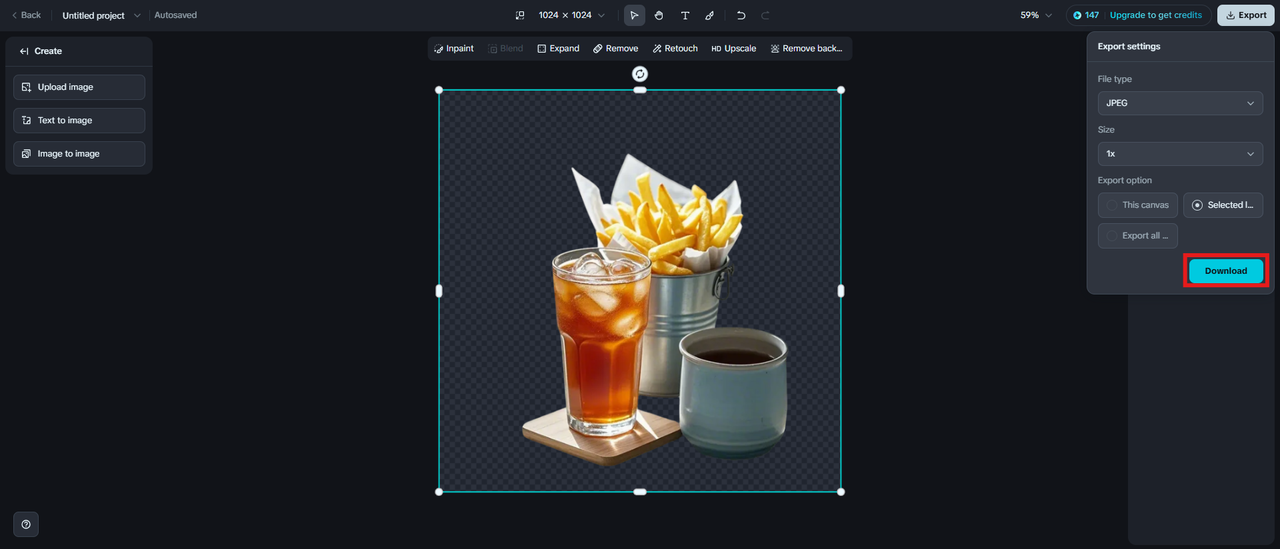This screenshot has width=1280, height=549.
Task: Click the right edge selection handle
Action: [x=841, y=291]
